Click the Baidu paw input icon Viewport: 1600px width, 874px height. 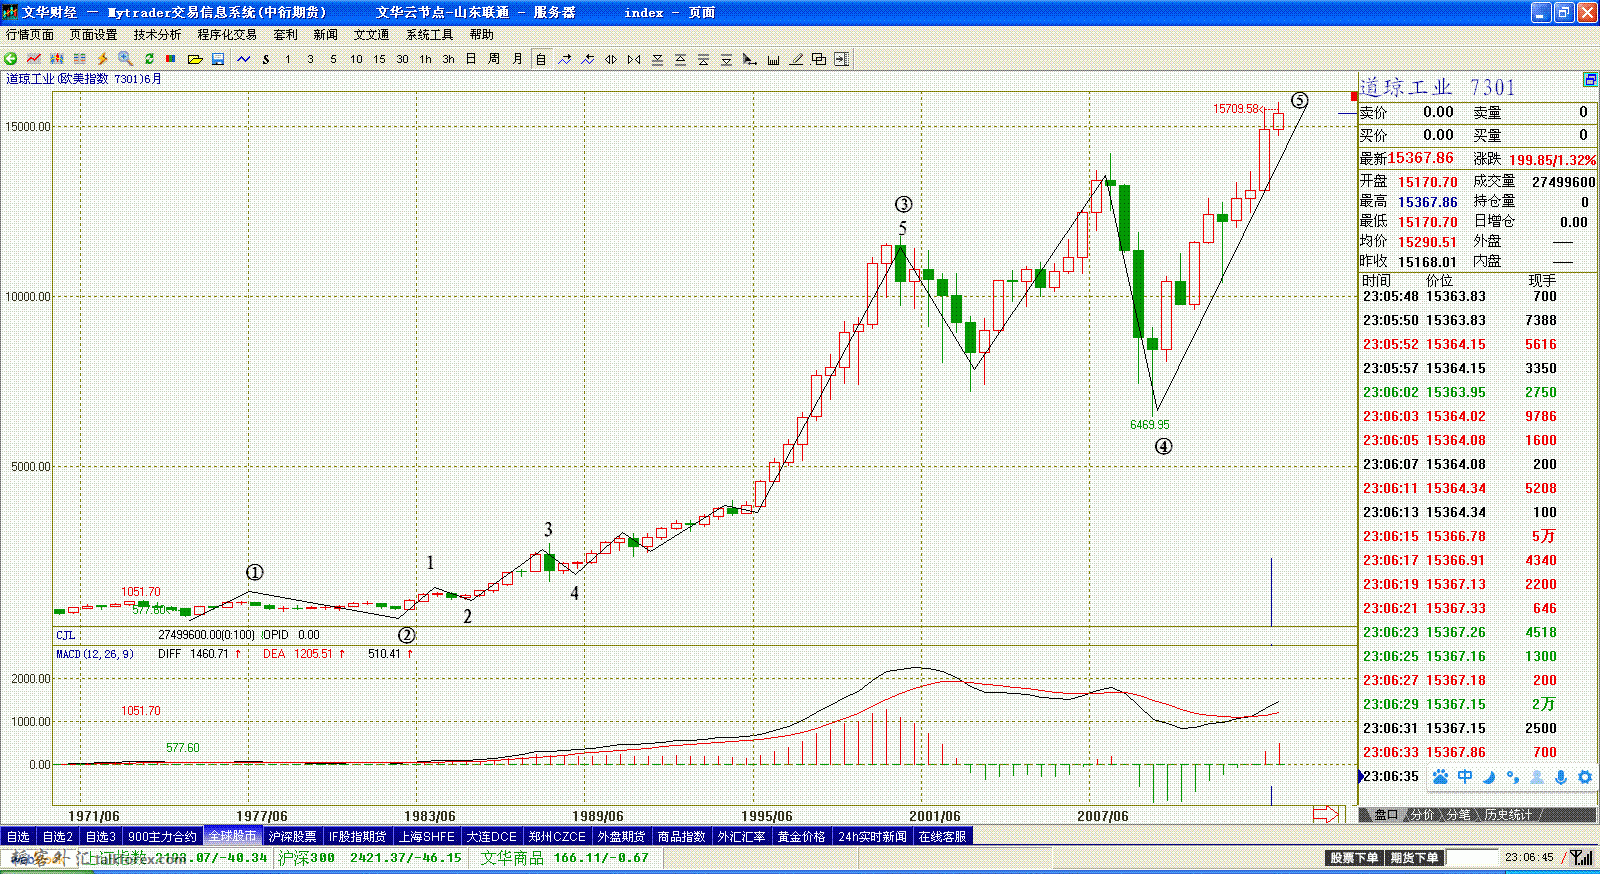(1440, 777)
